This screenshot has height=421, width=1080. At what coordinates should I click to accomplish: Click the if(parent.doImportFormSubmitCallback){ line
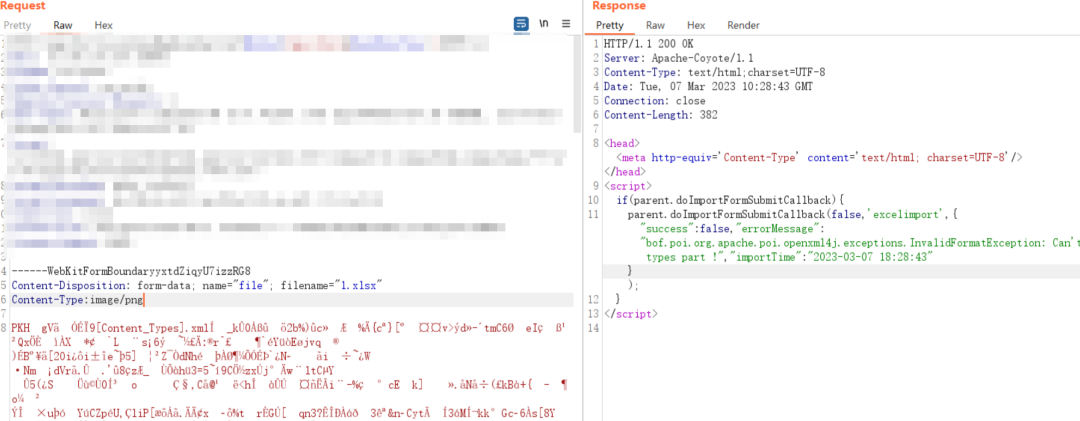731,200
